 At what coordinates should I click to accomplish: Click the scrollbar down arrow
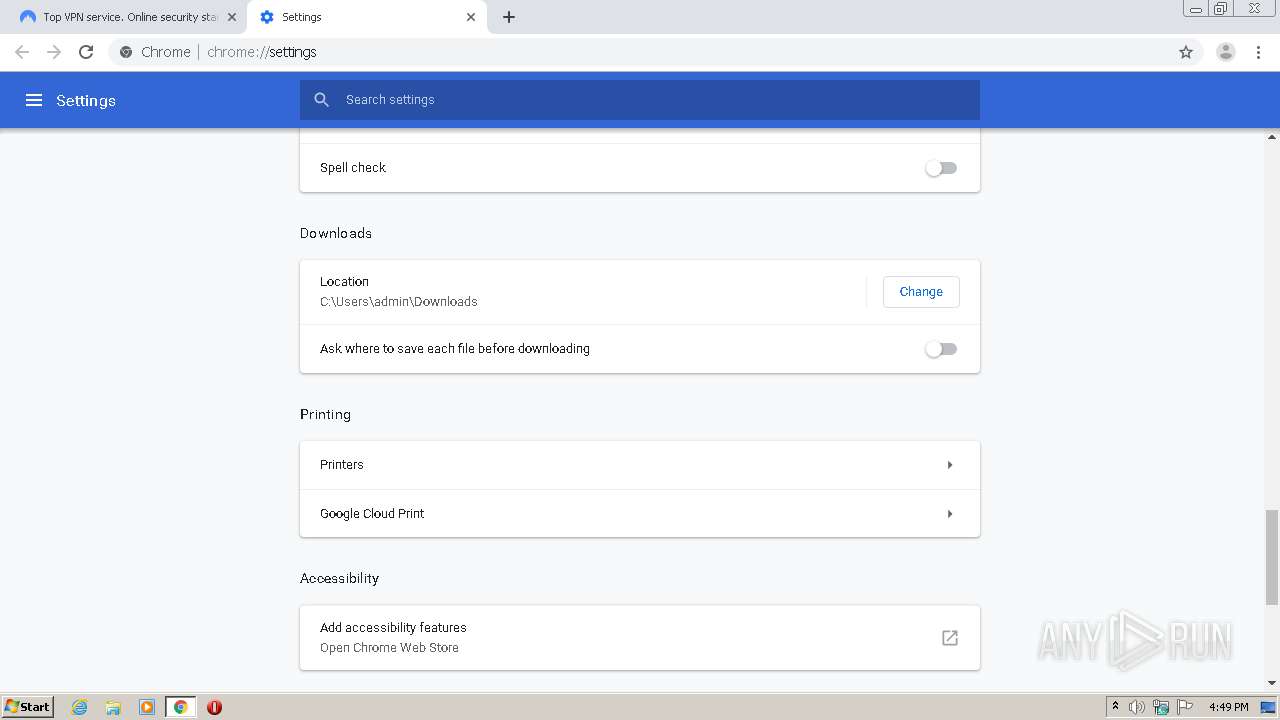(x=1272, y=683)
